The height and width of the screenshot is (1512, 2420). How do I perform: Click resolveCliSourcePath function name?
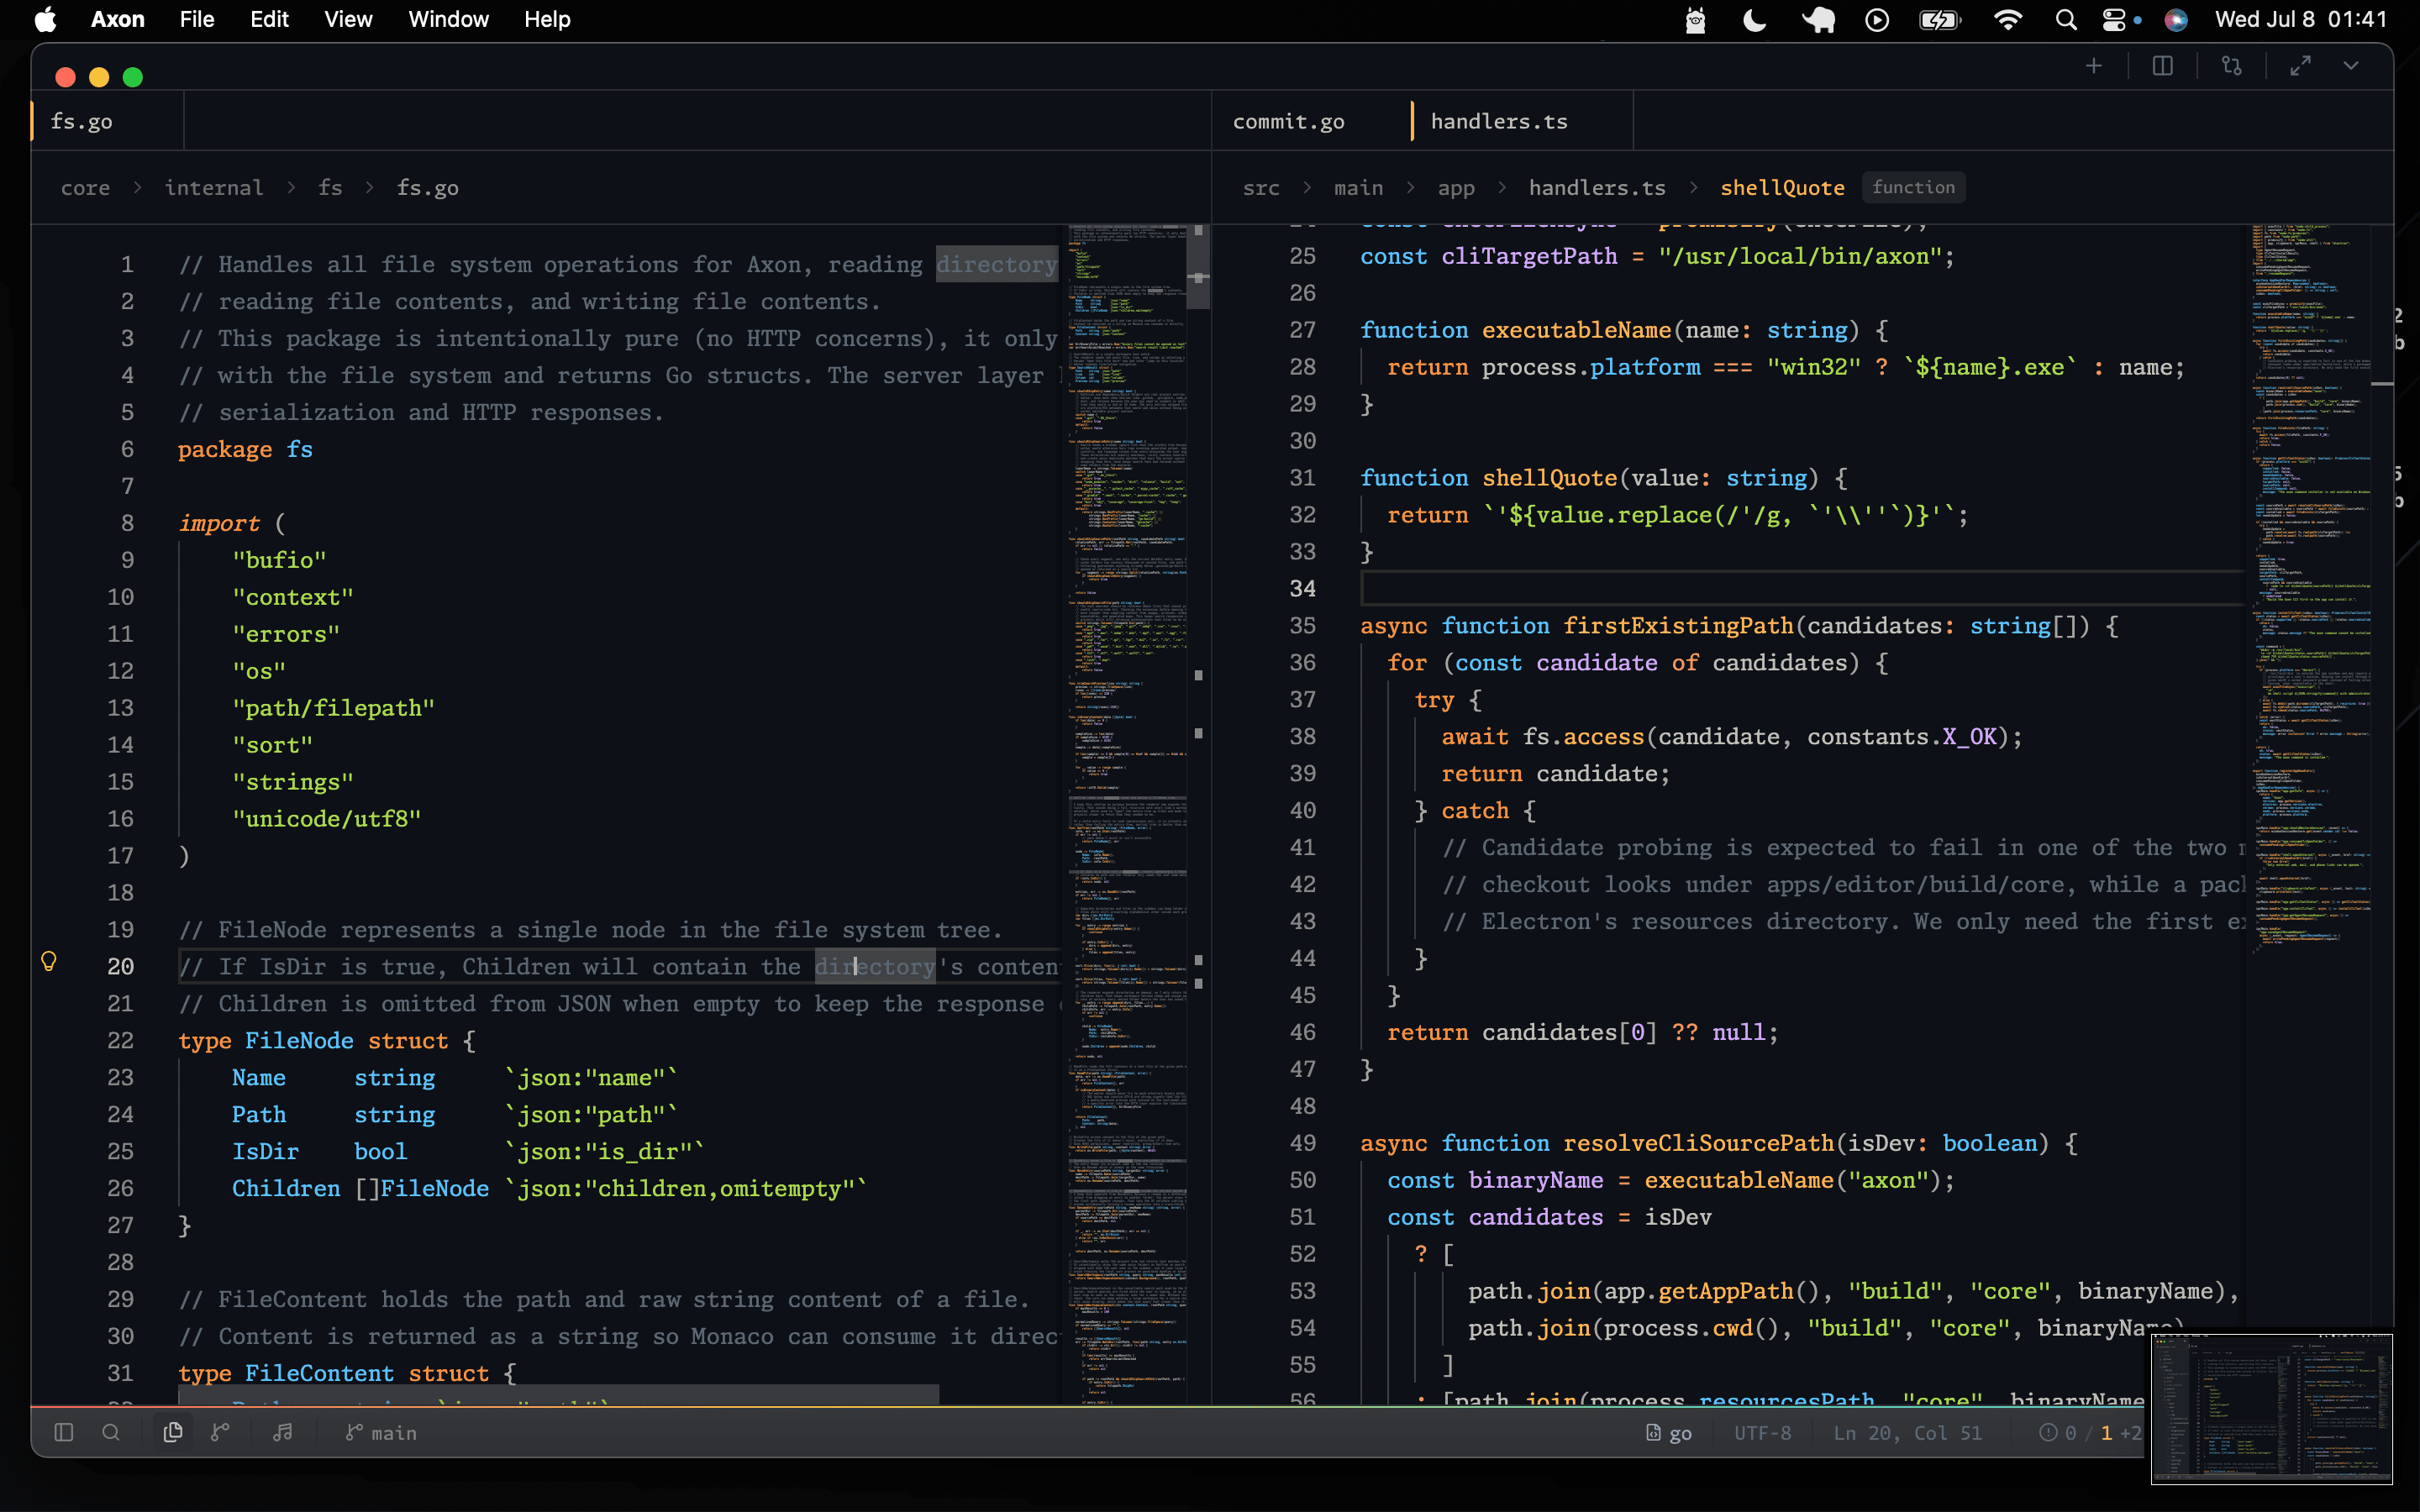click(x=1698, y=1143)
